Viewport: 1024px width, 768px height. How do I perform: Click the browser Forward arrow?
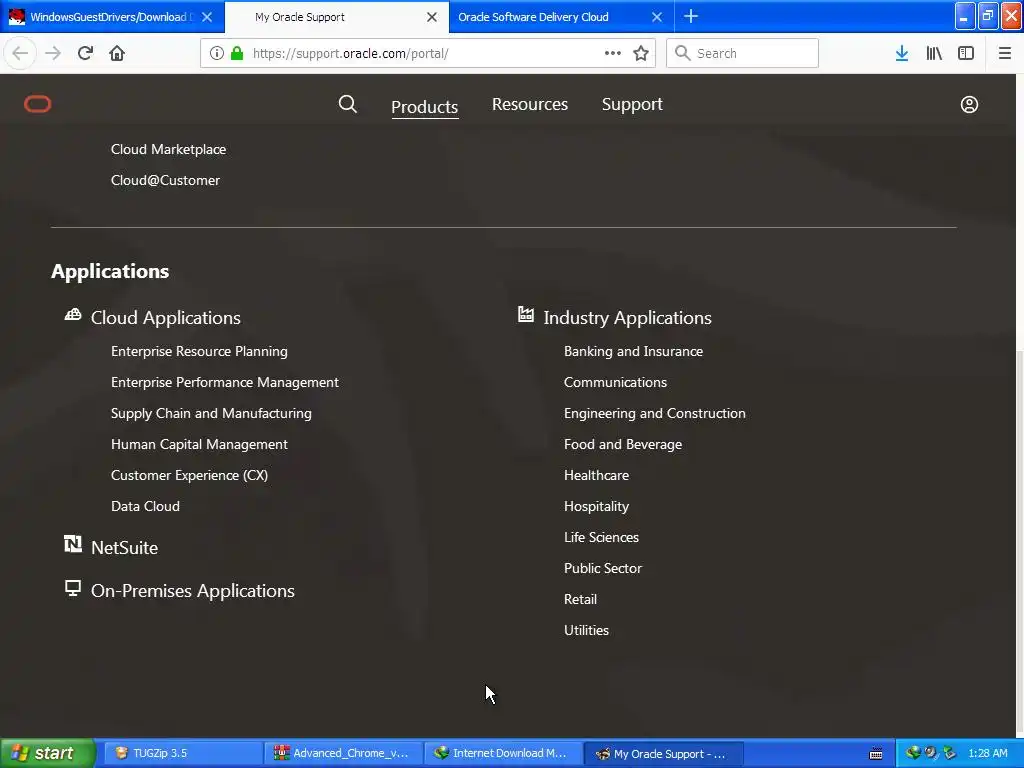pos(53,53)
